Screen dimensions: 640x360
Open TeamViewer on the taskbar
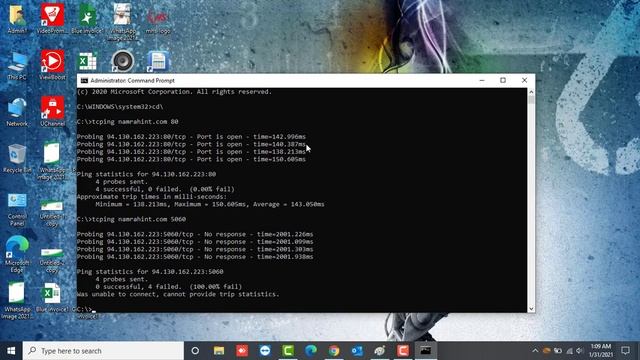(265, 351)
